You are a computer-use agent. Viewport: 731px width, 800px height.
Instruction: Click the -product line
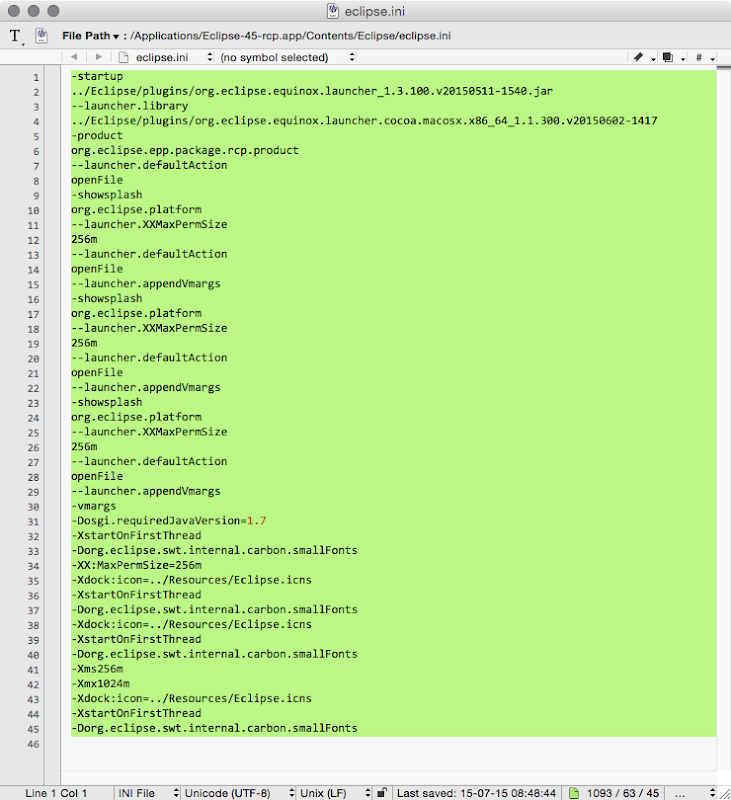click(97, 135)
